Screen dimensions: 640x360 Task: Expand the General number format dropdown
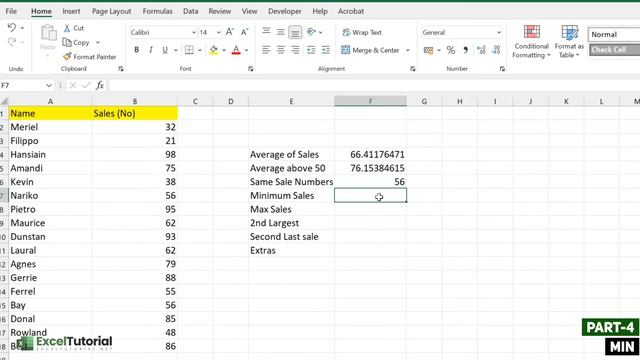[499, 32]
